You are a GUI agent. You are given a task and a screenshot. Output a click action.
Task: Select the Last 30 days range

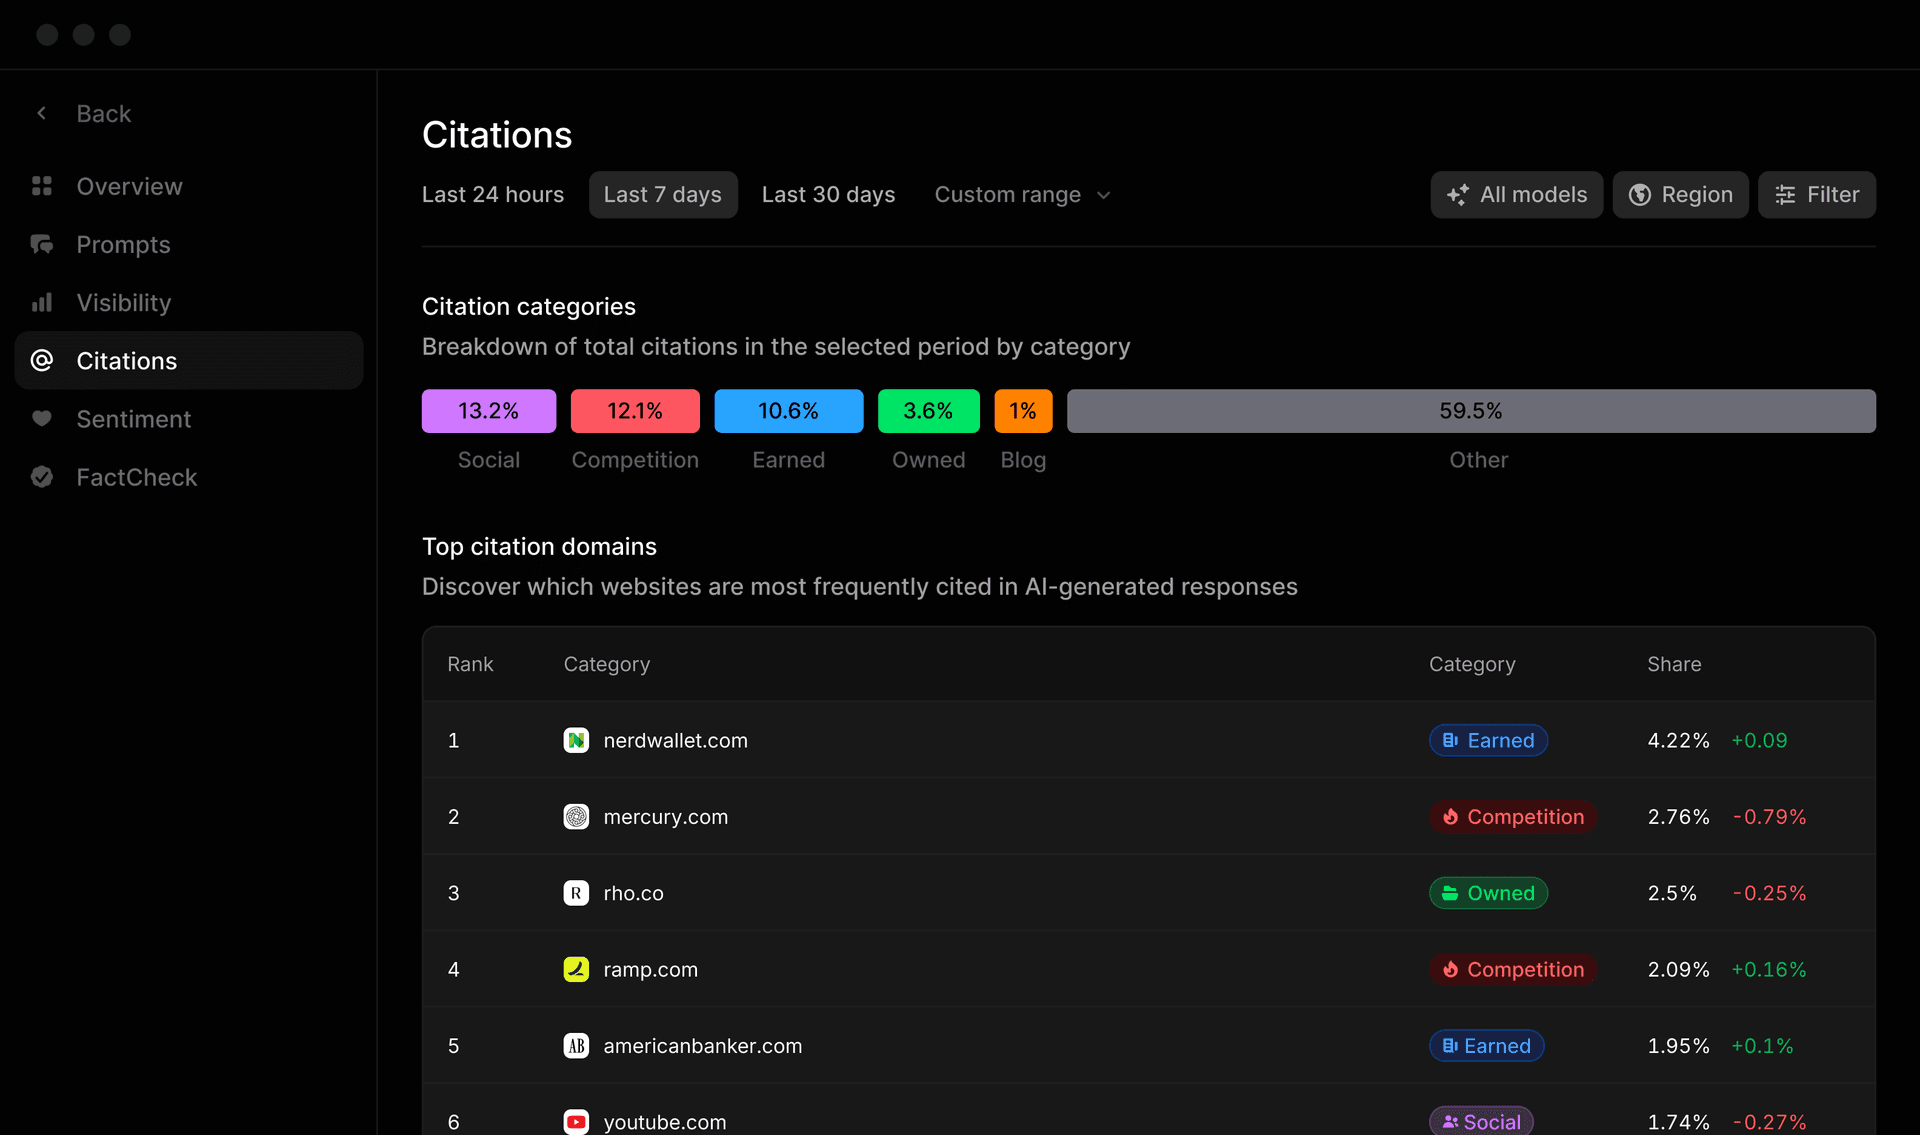click(829, 194)
